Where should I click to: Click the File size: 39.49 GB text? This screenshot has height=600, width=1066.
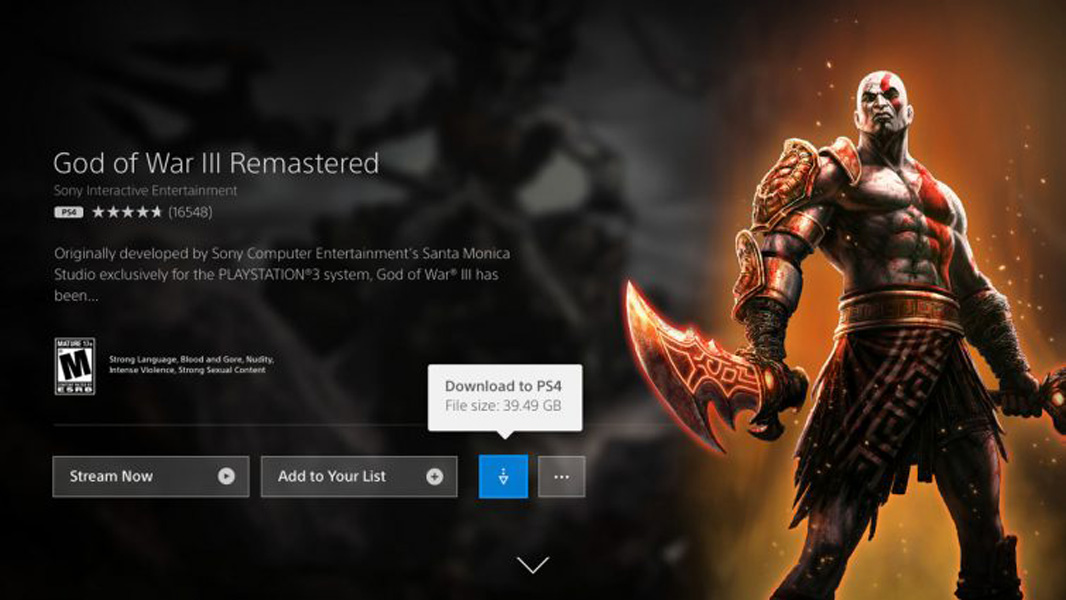point(503,406)
